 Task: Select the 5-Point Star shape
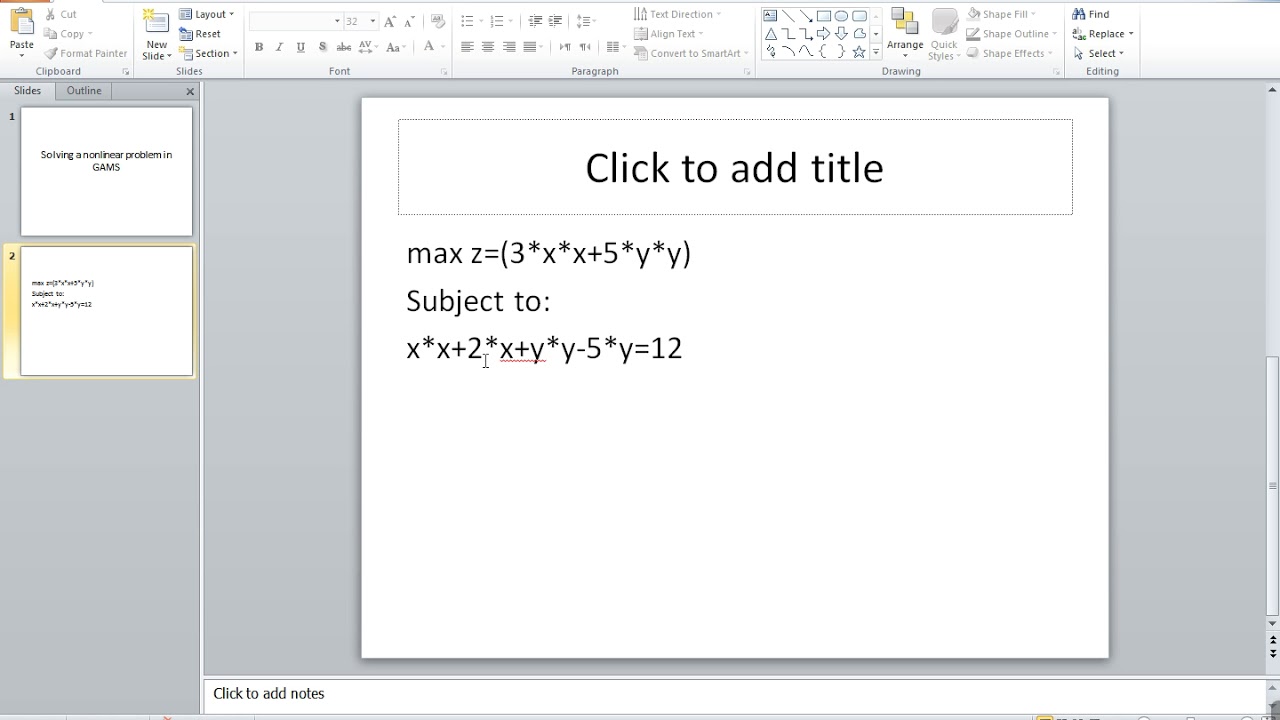click(860, 52)
